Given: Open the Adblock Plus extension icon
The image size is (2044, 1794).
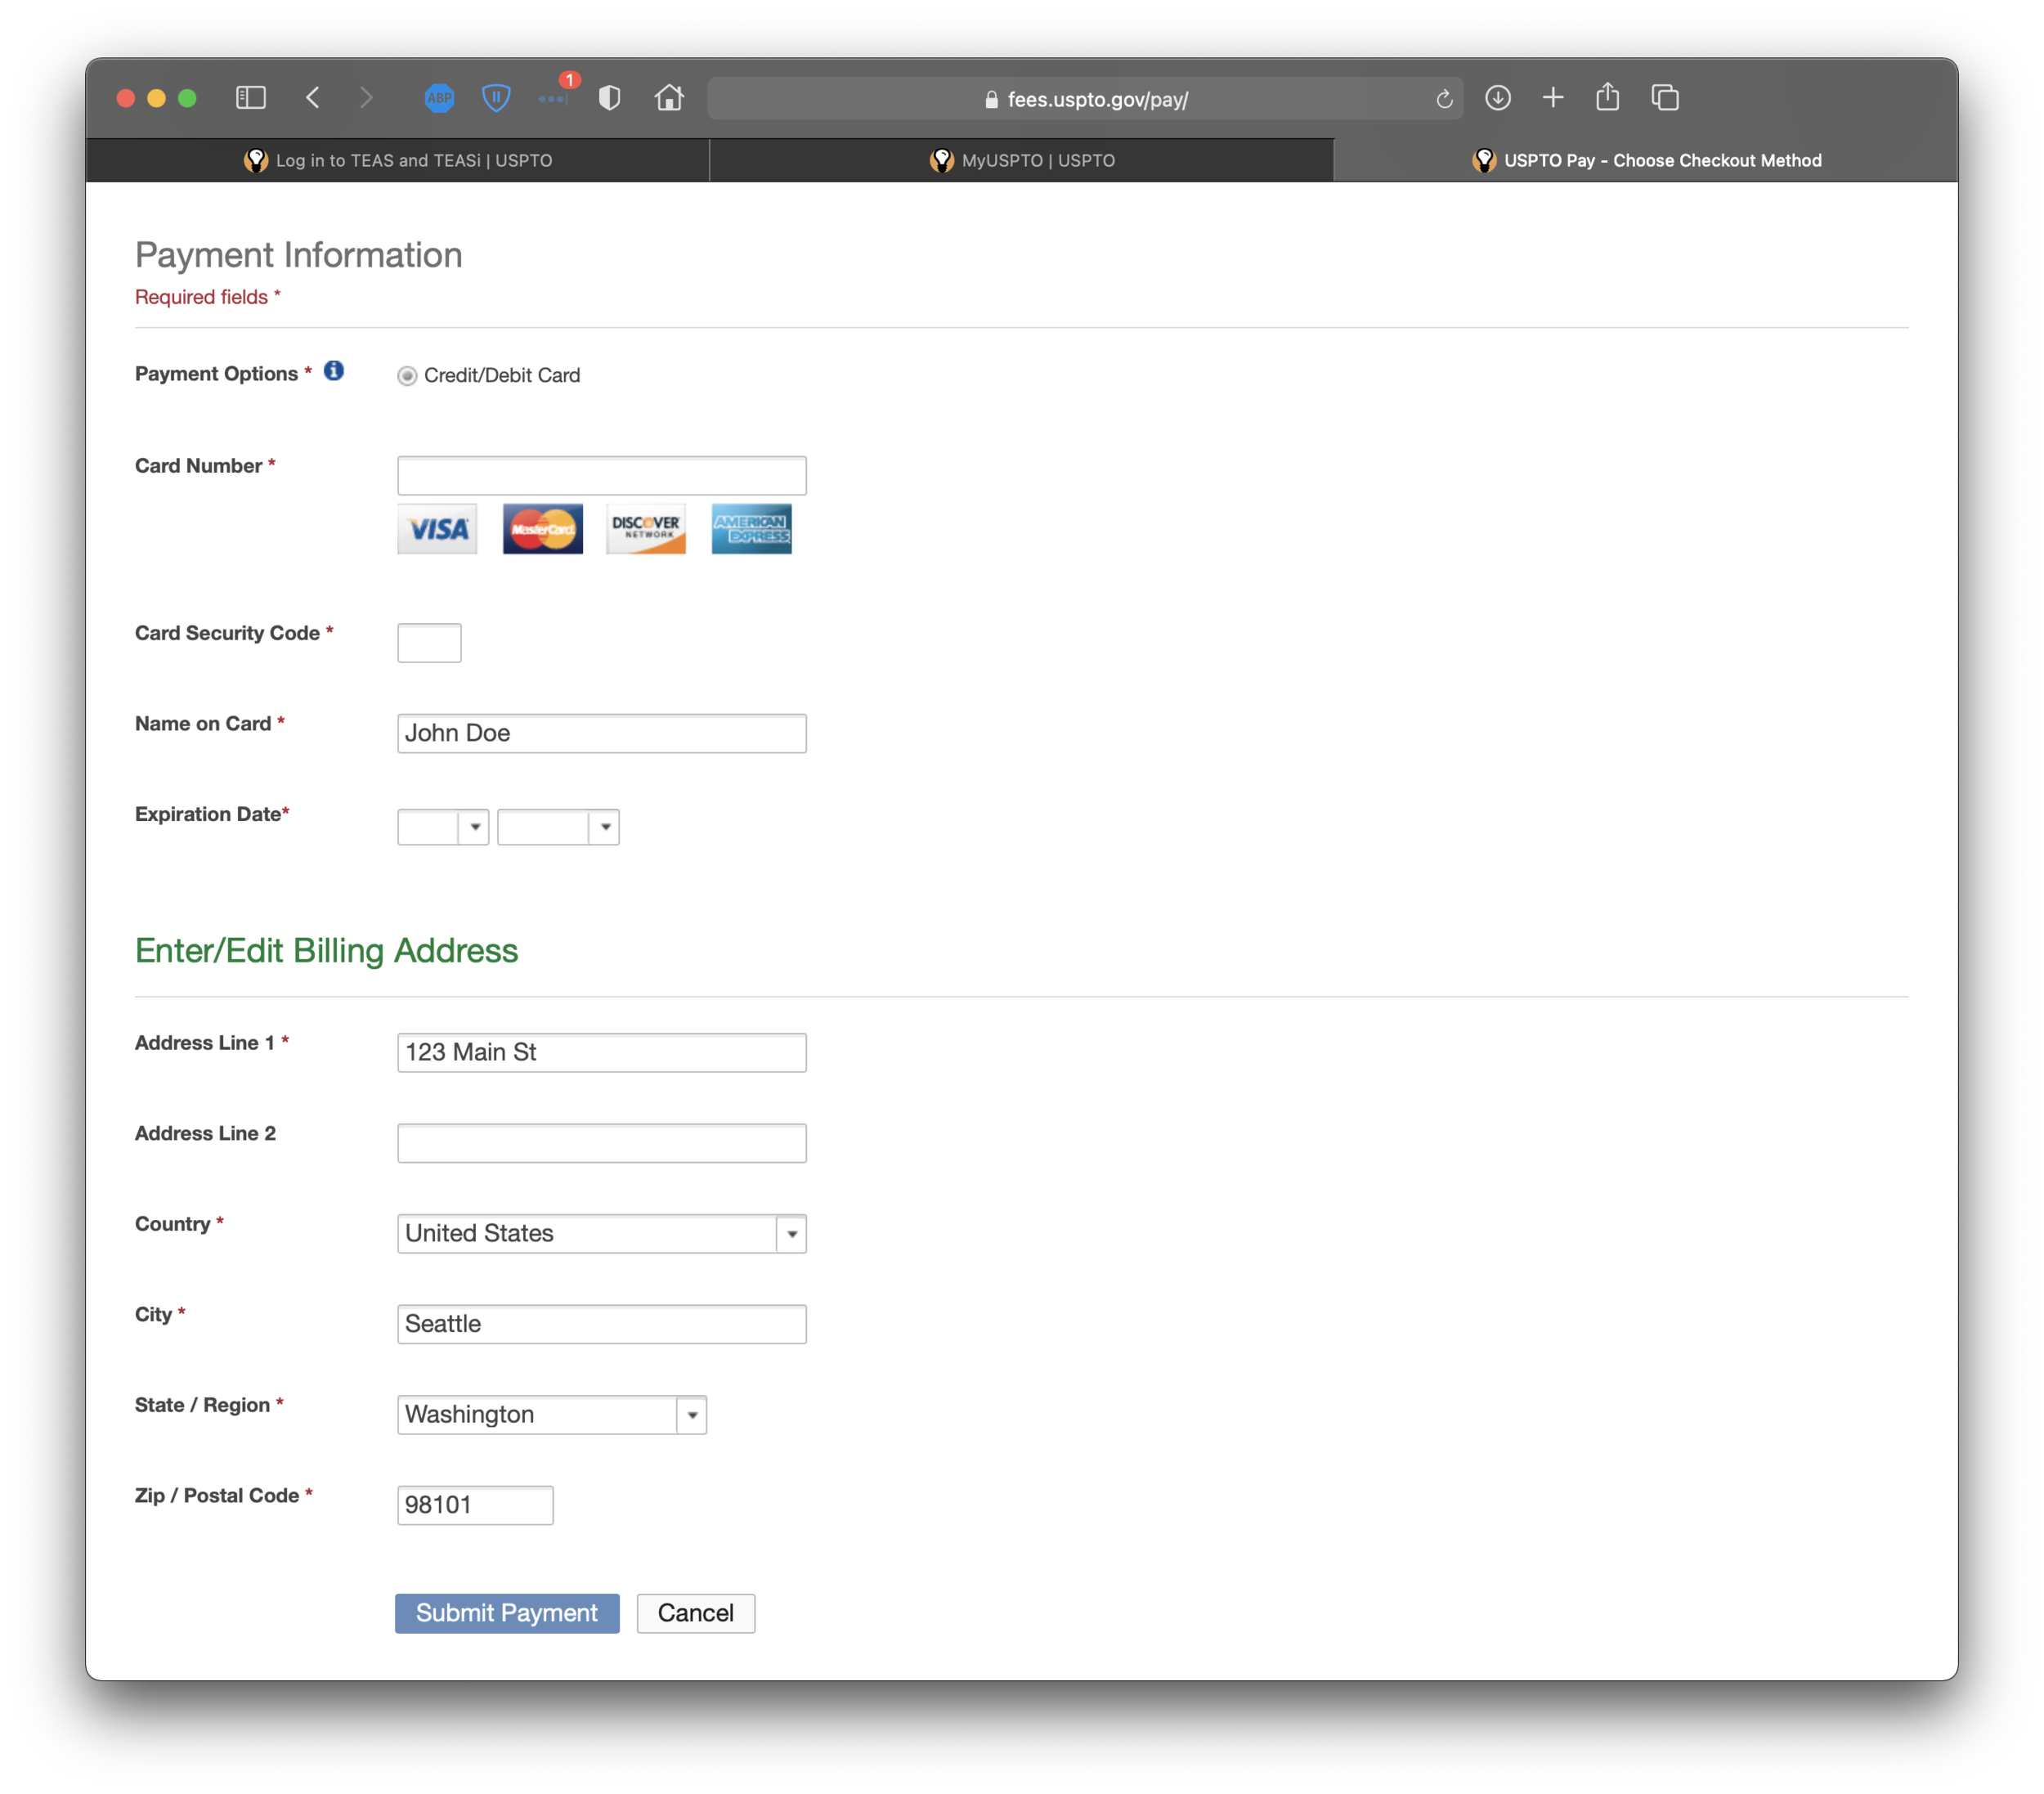Looking at the screenshot, I should click(439, 98).
